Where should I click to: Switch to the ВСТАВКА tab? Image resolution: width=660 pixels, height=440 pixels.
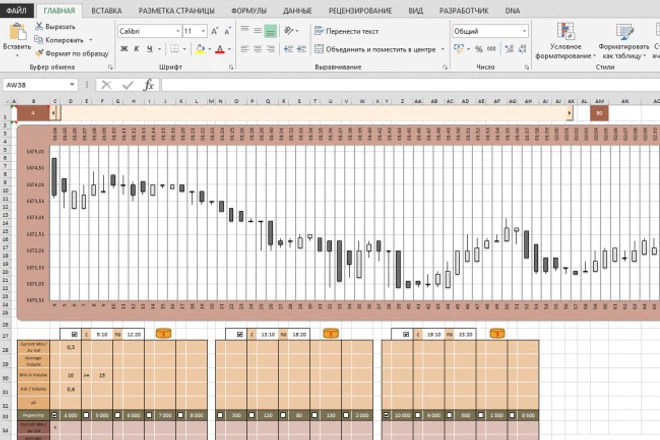coord(106,9)
